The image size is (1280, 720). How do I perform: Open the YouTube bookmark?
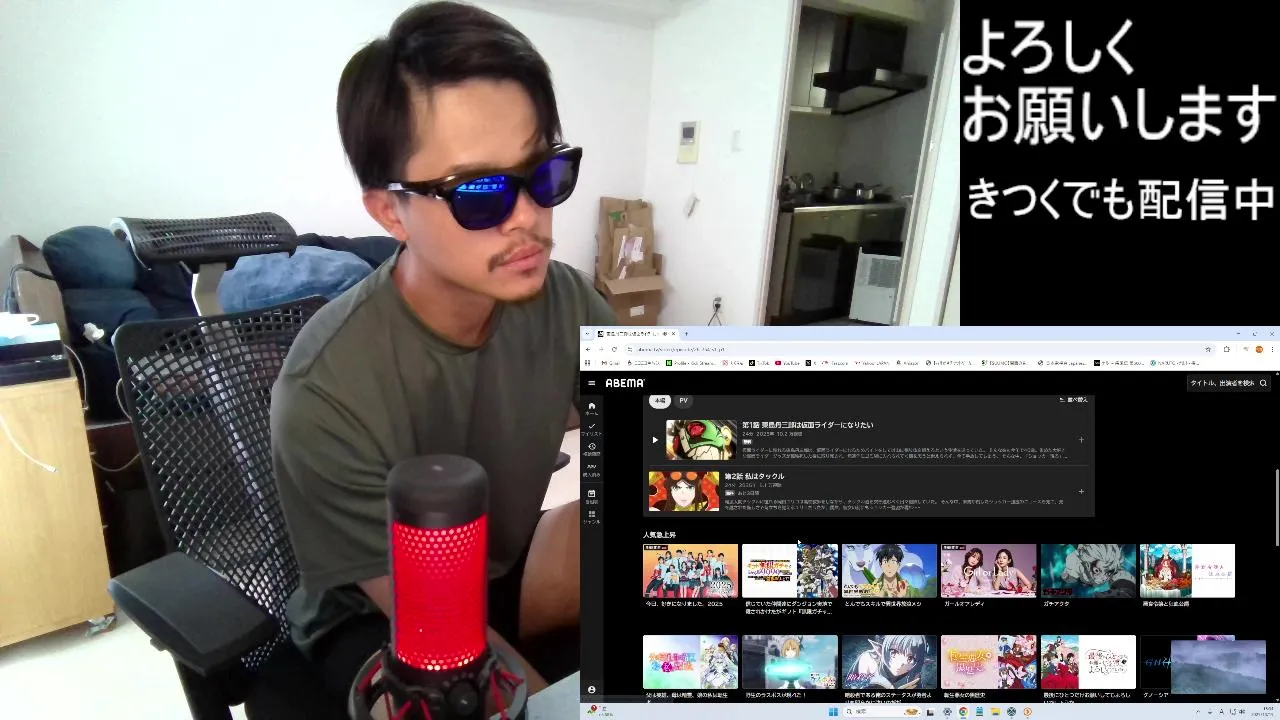(787, 362)
